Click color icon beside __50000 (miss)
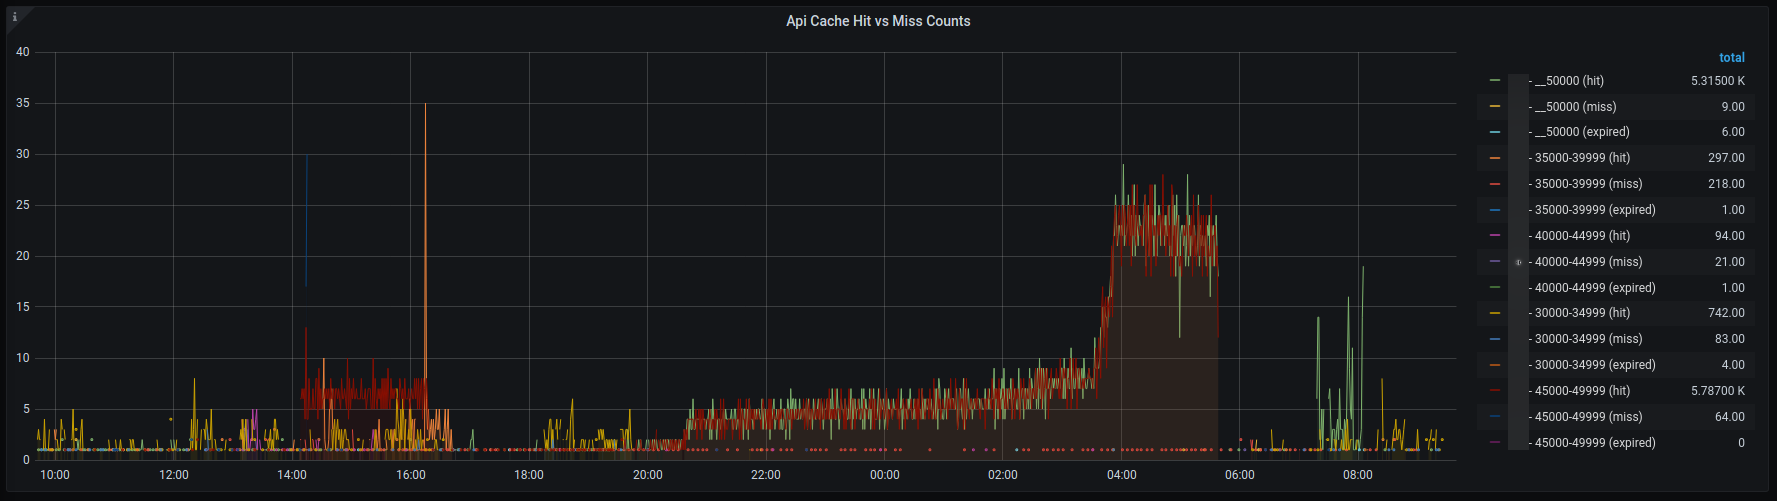This screenshot has width=1777, height=501. pyautogui.click(x=1495, y=107)
